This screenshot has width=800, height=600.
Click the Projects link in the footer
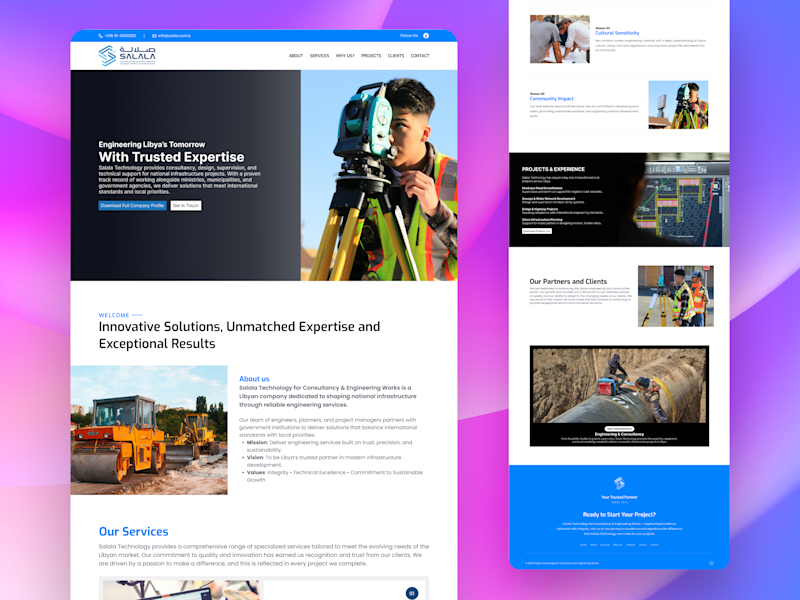631,545
